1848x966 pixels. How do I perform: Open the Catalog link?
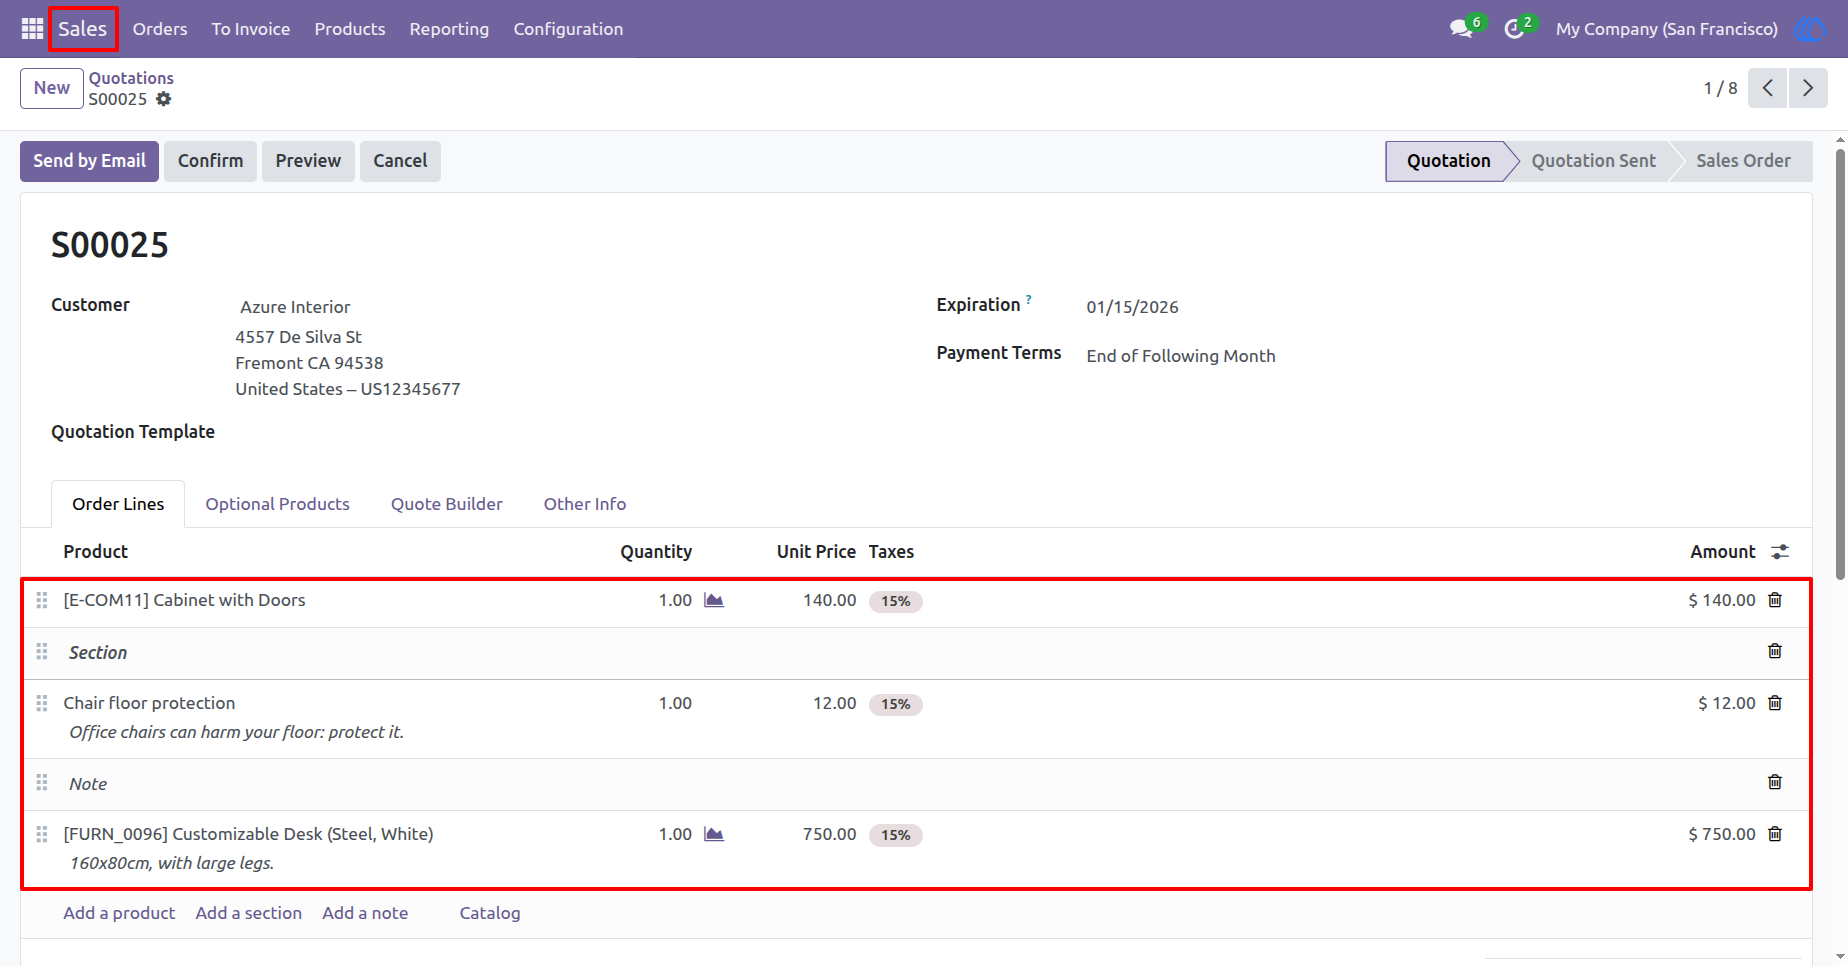click(x=490, y=913)
